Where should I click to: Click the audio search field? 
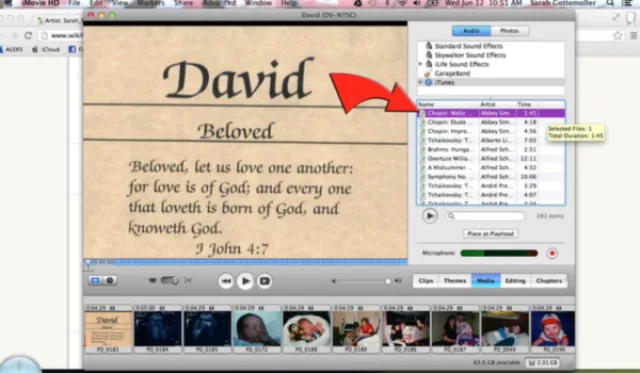[x=485, y=216]
